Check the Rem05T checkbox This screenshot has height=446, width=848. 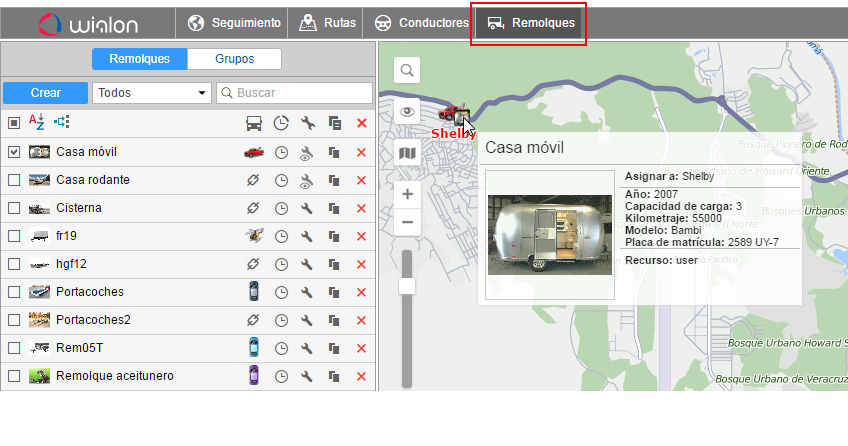(x=14, y=348)
